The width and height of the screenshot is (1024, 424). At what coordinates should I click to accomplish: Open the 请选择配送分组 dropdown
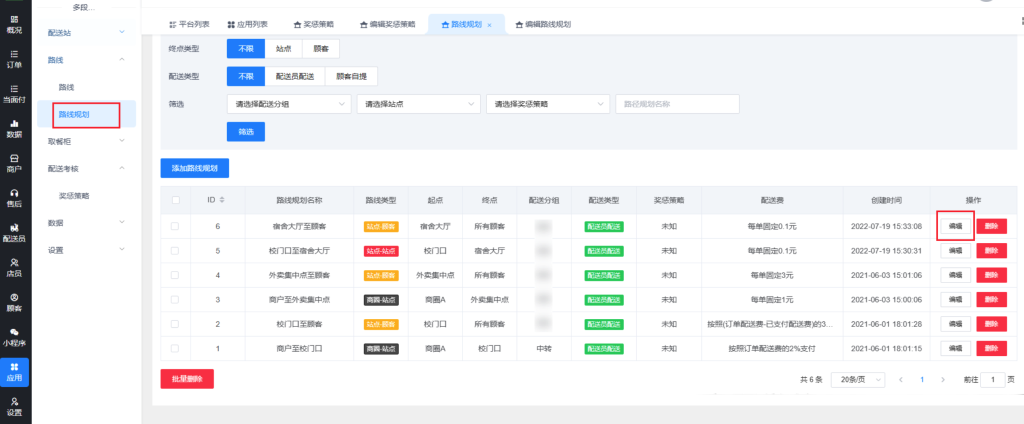coord(288,104)
